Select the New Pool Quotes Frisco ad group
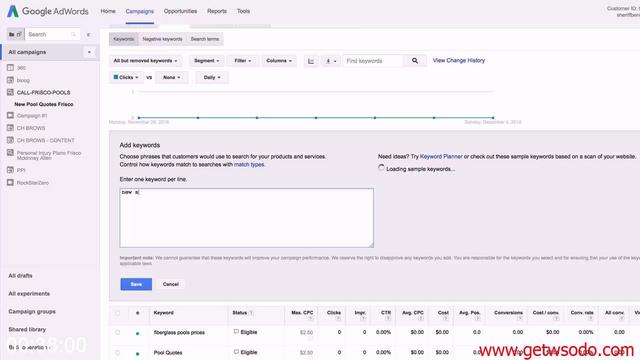 point(44,104)
